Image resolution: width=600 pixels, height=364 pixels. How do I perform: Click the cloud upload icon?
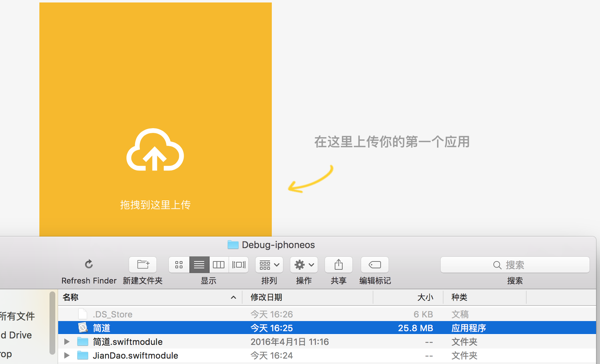point(155,150)
